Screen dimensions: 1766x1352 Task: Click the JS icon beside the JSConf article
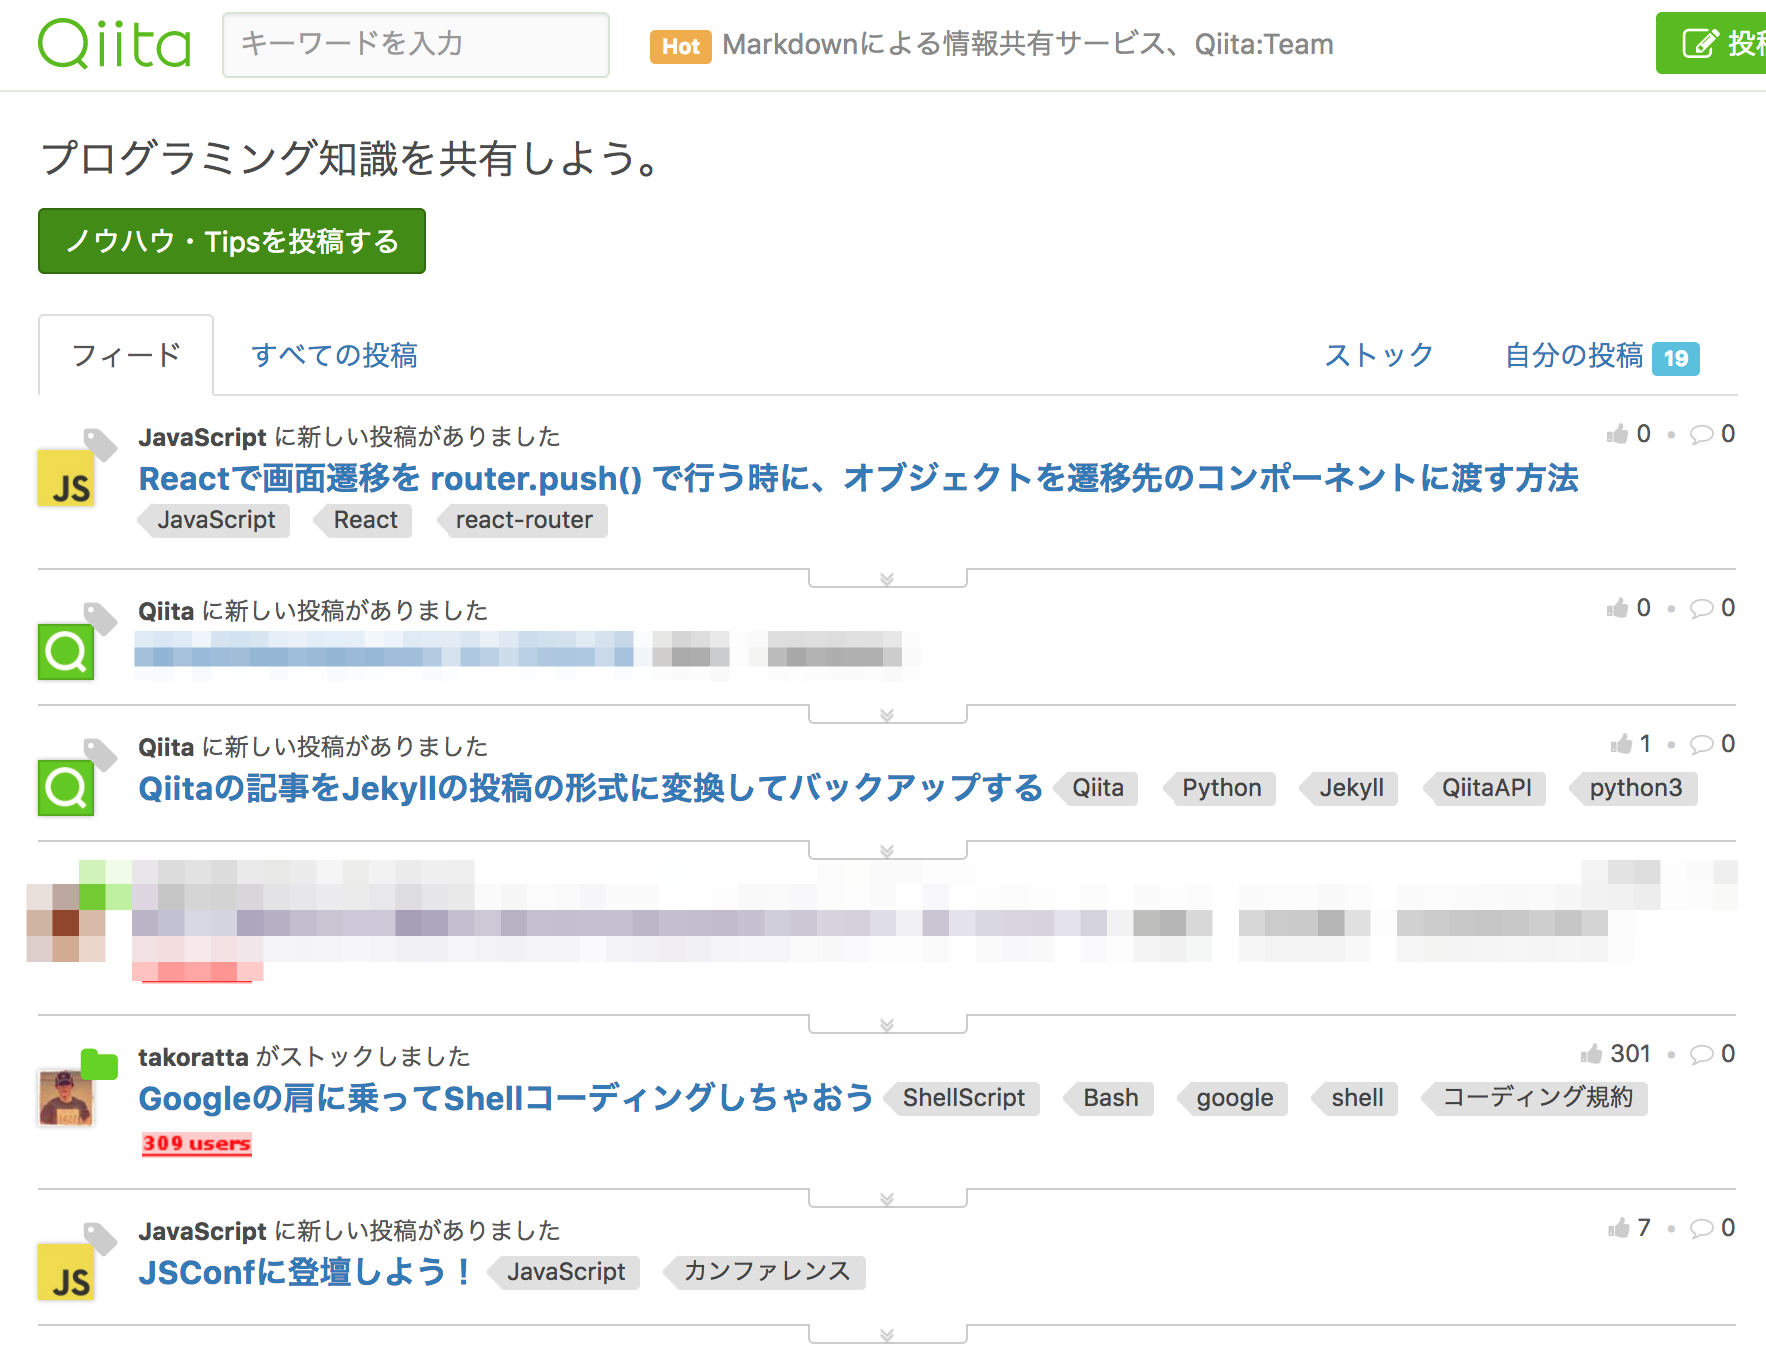[x=66, y=1272]
